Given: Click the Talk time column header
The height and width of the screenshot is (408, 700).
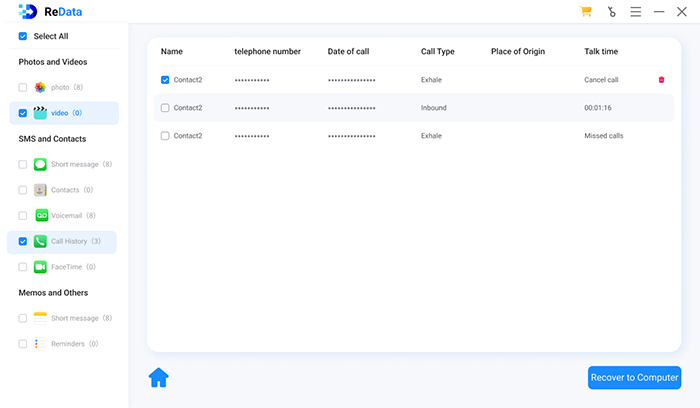Looking at the screenshot, I should point(602,50).
